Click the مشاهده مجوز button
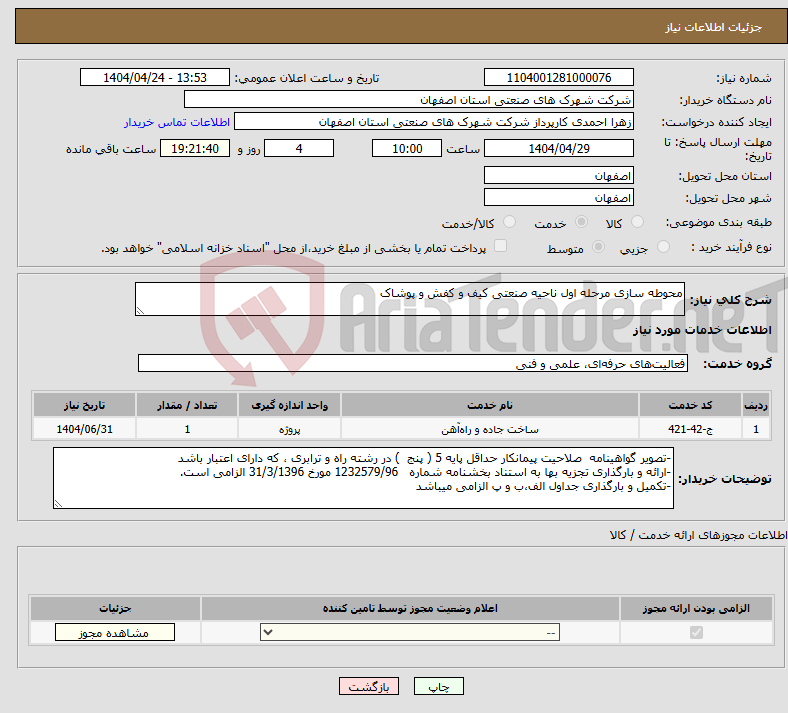Viewport: 788px width, 713px height. (115, 632)
